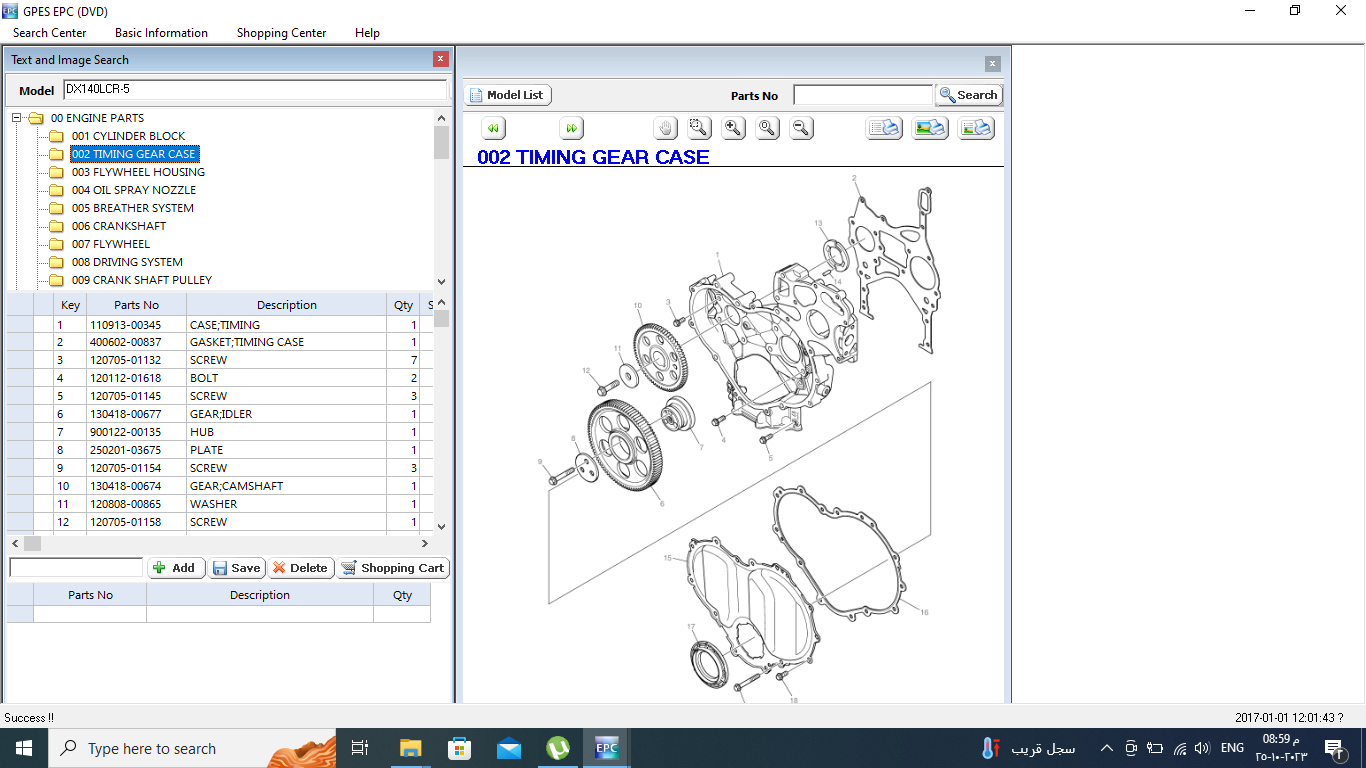This screenshot has height=768, width=1366.
Task: Click the Parts No search field
Action: pyautogui.click(x=863, y=95)
